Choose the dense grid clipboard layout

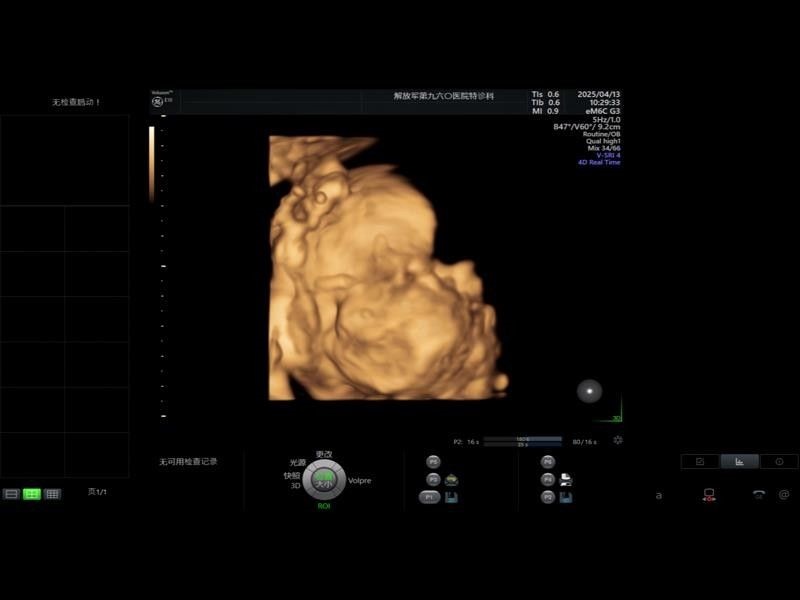coord(52,494)
